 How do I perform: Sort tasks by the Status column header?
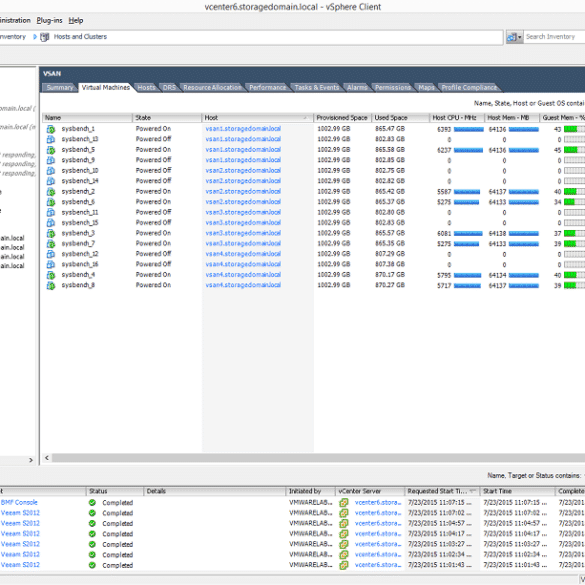click(x=115, y=491)
